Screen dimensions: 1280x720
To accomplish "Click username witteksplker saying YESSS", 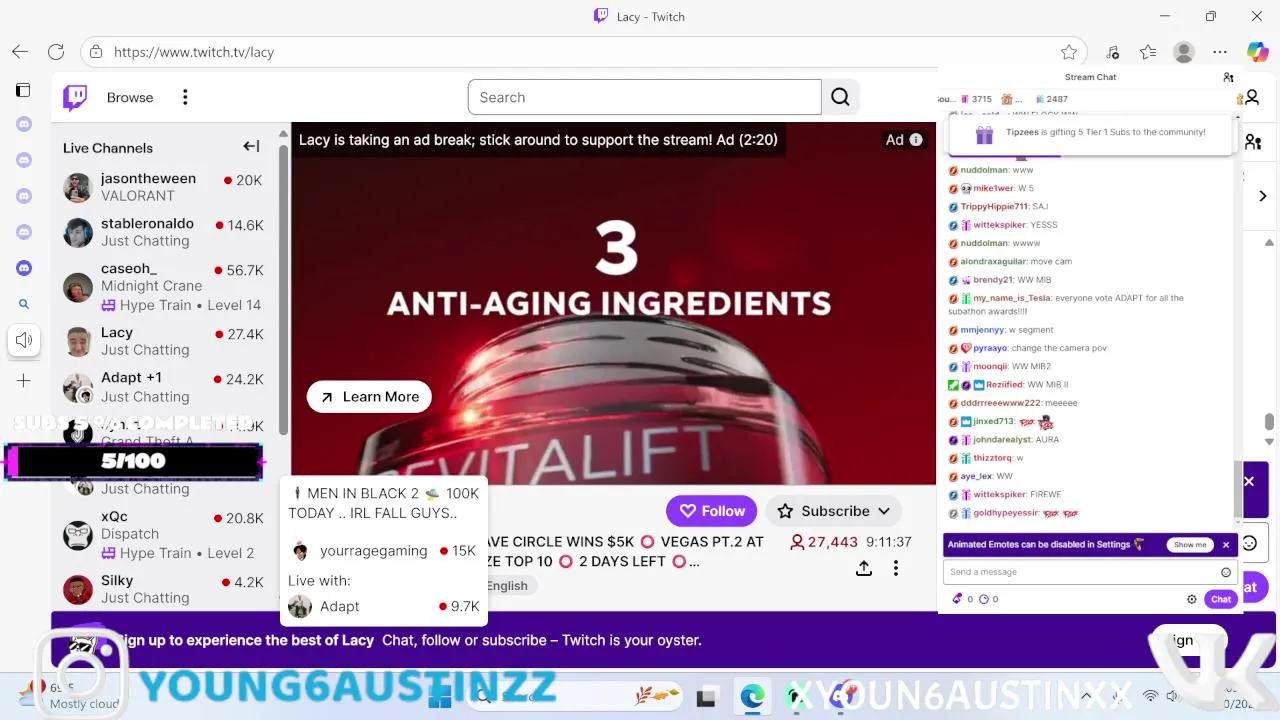I will click(1001, 225).
